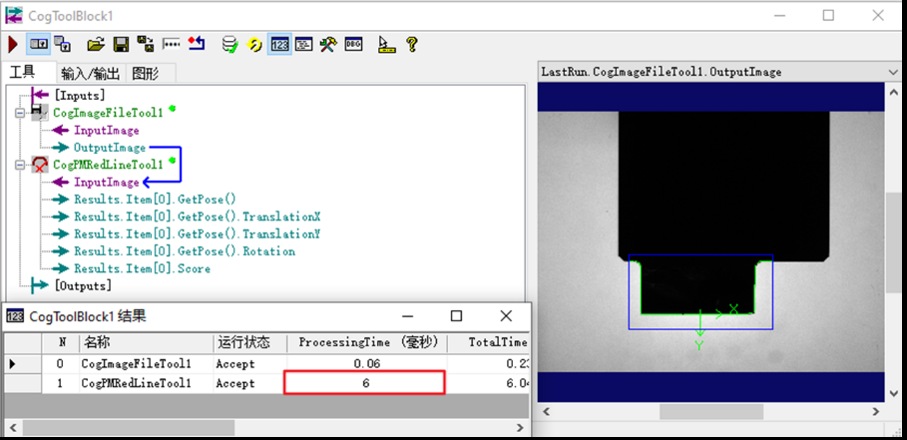The height and width of the screenshot is (440, 907).
Task: Toggle the 123 results table icon
Action: 281,45
